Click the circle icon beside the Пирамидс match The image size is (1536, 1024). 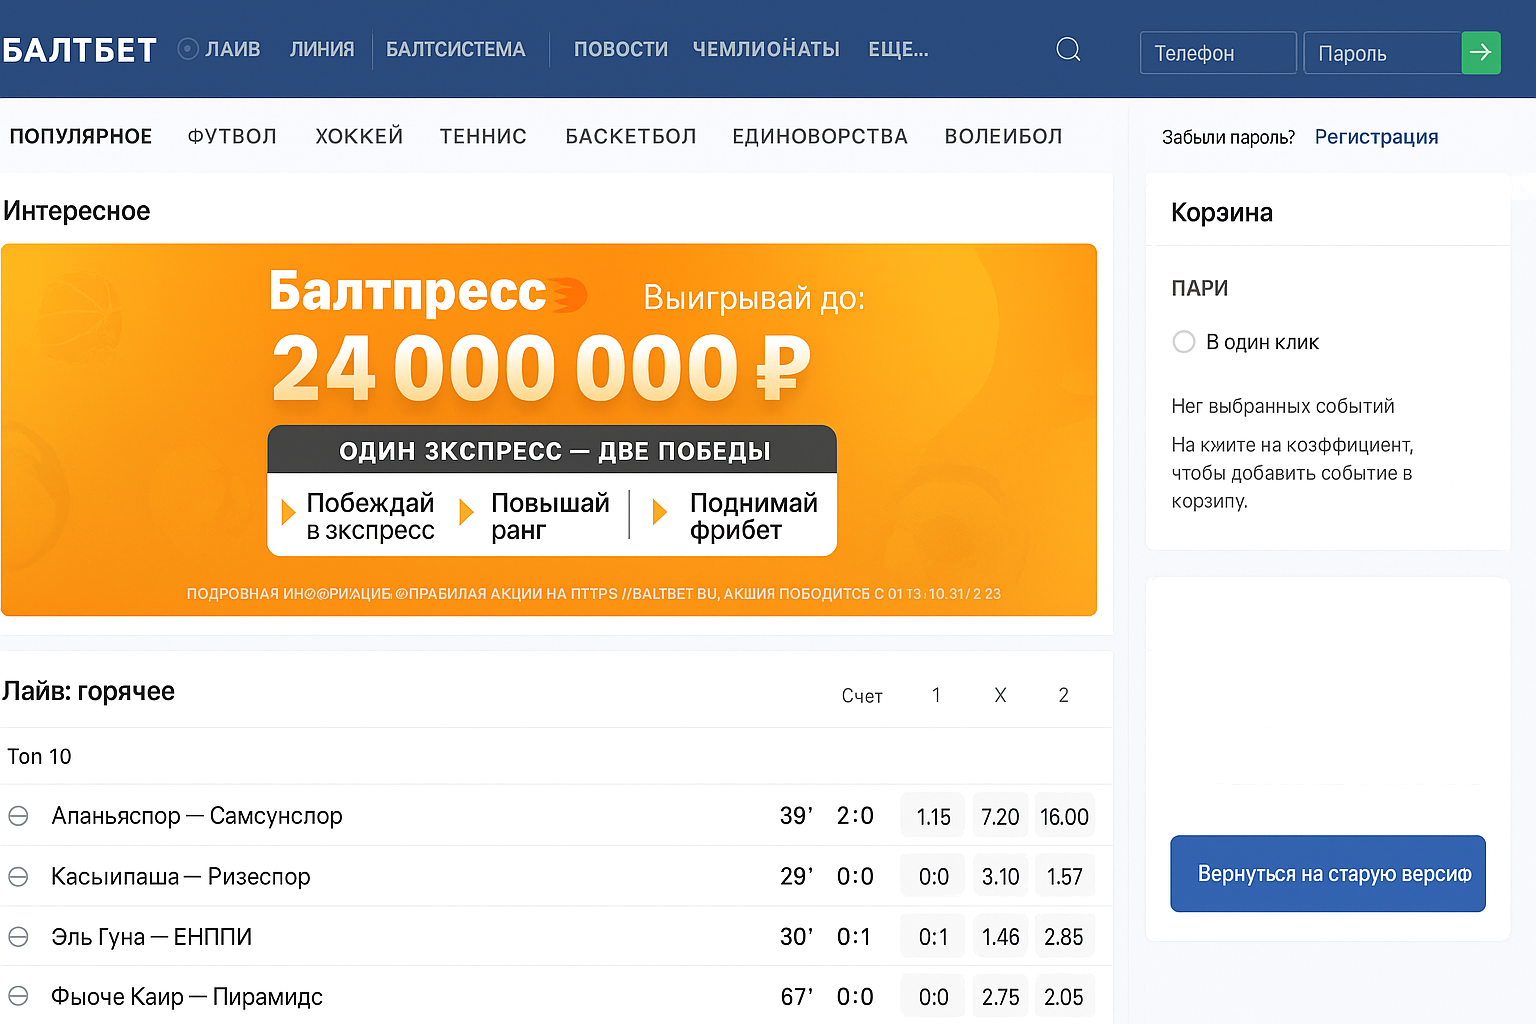point(18,996)
